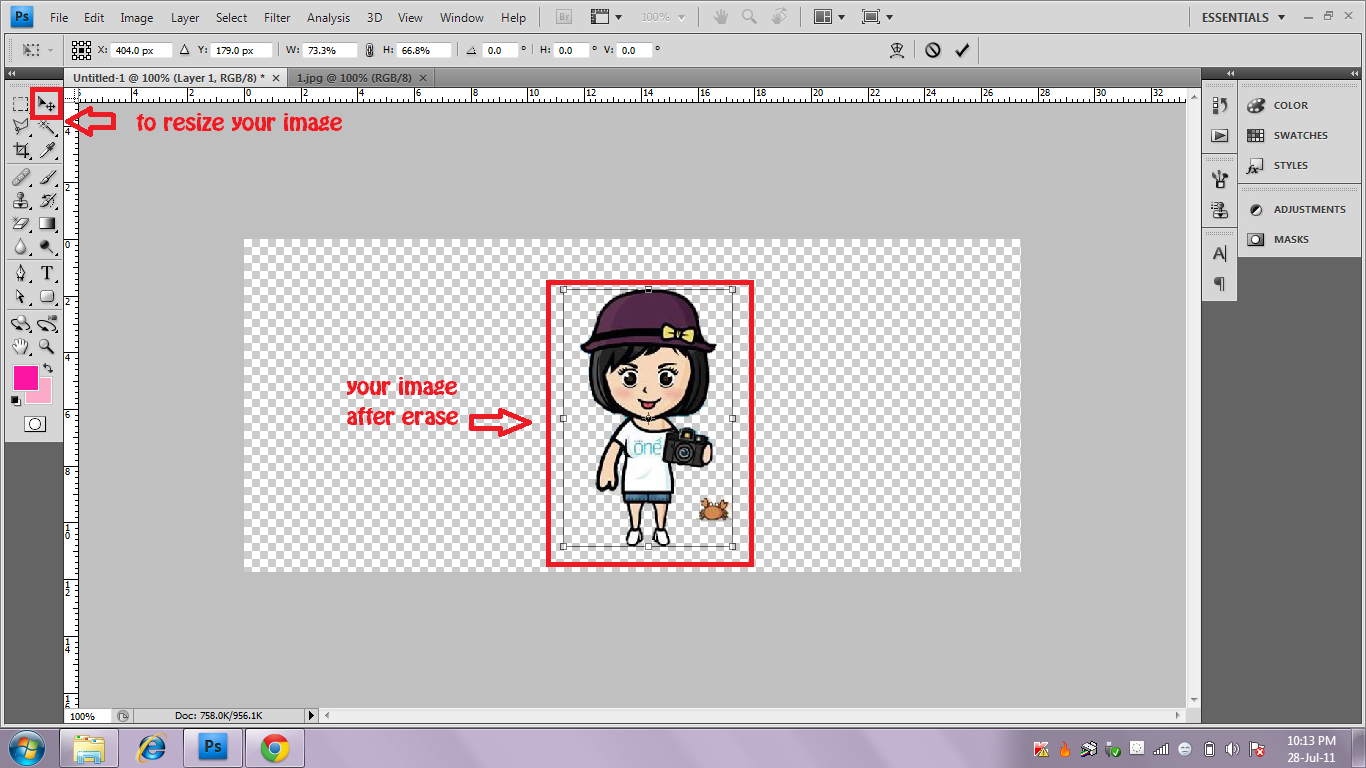The image size is (1366, 768).
Task: Open the File menu
Action: [x=59, y=18]
